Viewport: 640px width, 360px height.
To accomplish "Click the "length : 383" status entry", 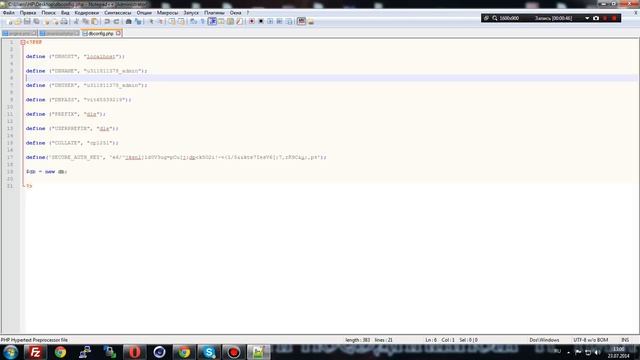I will [358, 340].
